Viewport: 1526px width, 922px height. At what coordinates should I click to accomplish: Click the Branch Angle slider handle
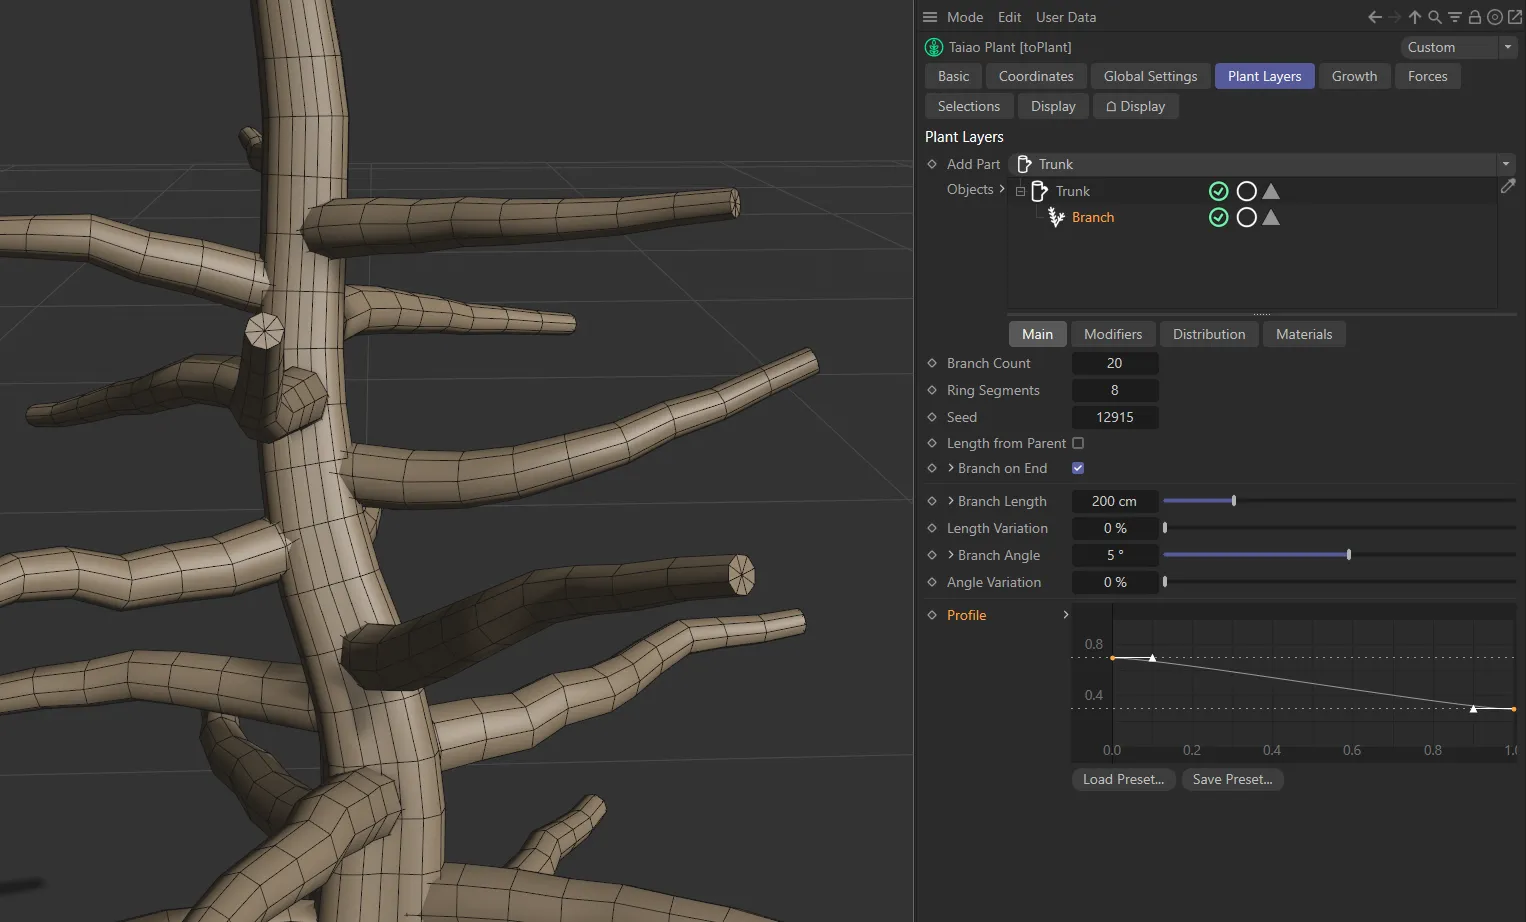1349,555
